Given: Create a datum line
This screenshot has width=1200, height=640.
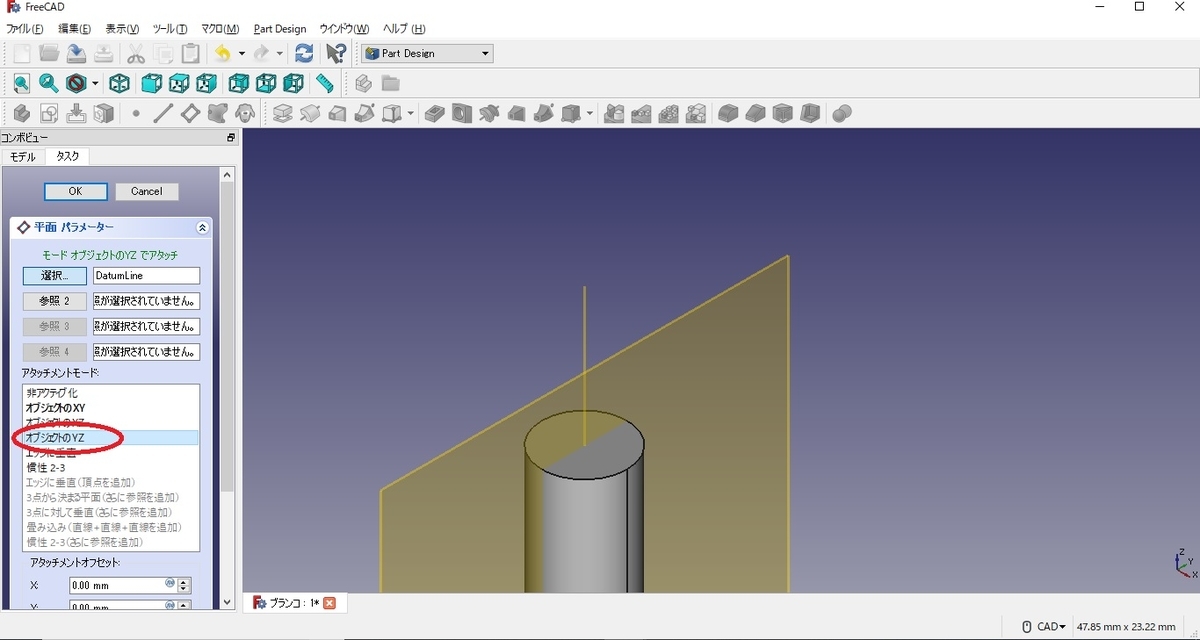Looking at the screenshot, I should pos(163,113).
